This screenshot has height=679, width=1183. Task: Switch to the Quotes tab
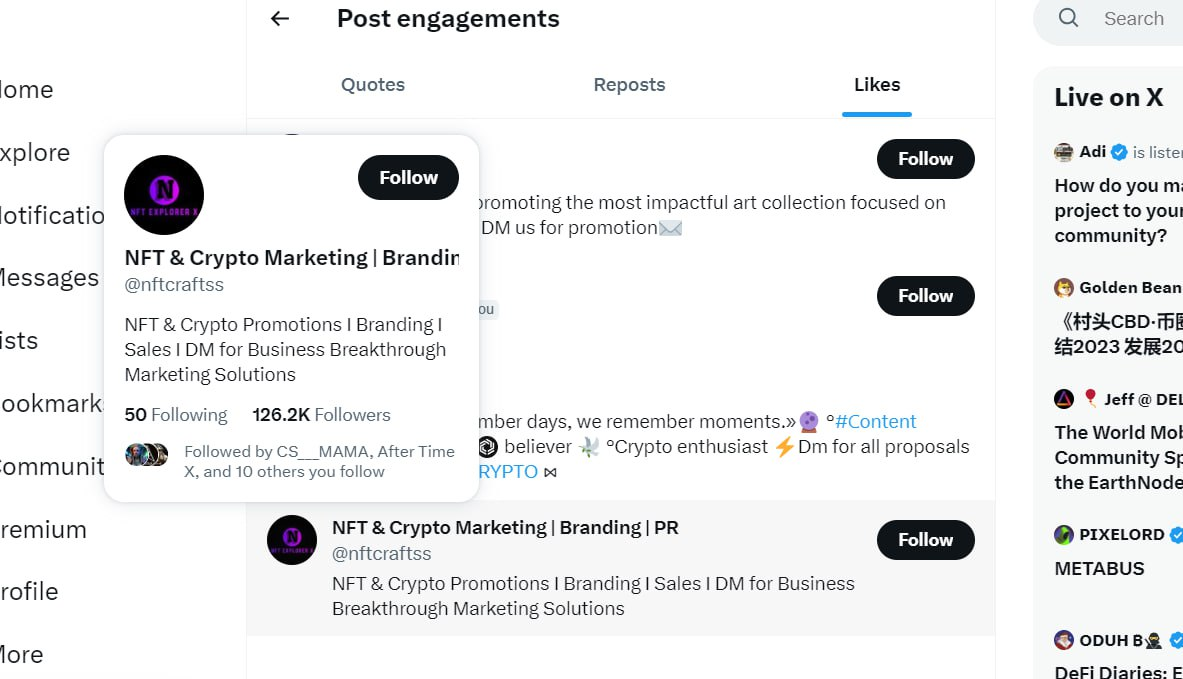pos(373,85)
